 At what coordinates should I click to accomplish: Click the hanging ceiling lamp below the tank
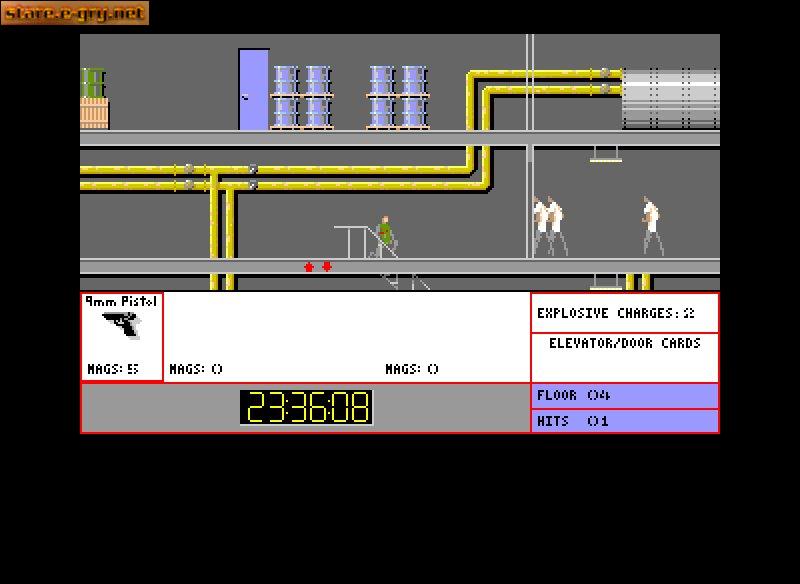pos(606,155)
